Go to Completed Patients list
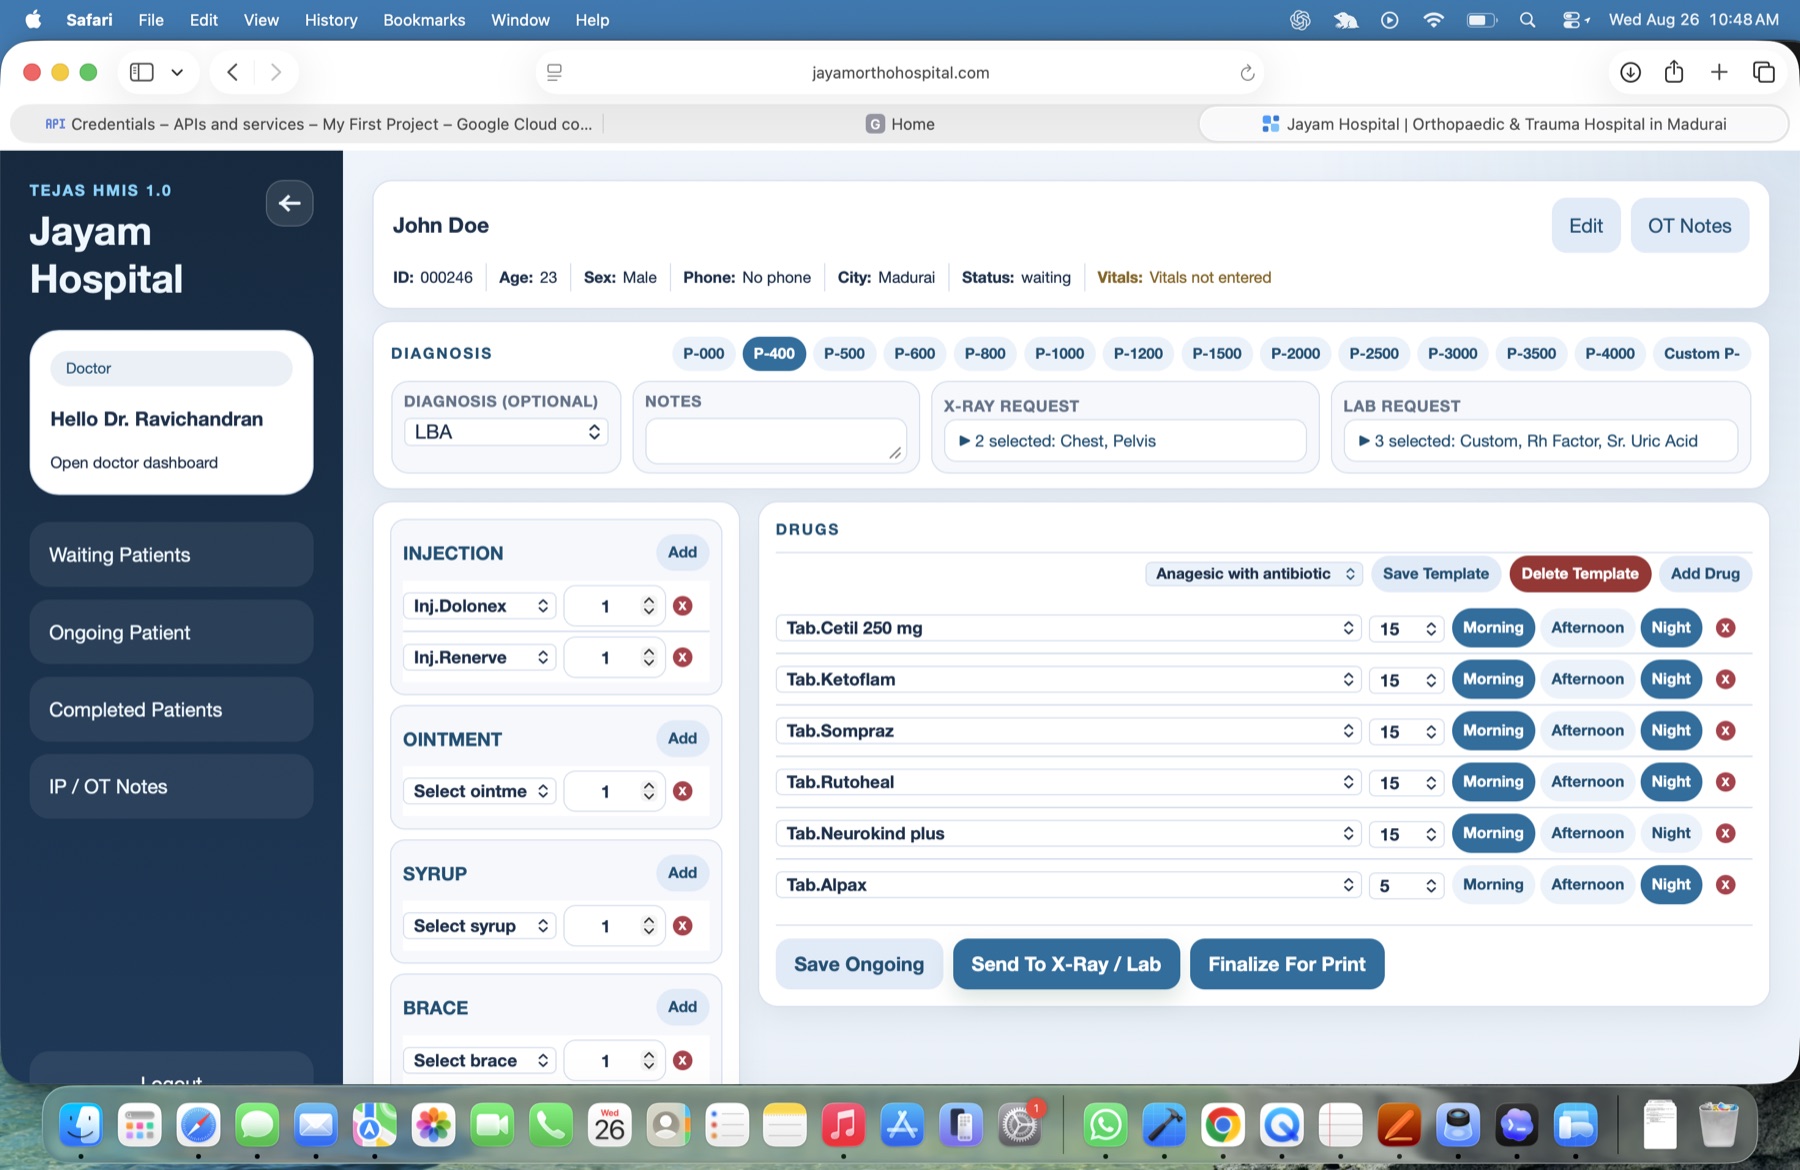 (x=171, y=710)
